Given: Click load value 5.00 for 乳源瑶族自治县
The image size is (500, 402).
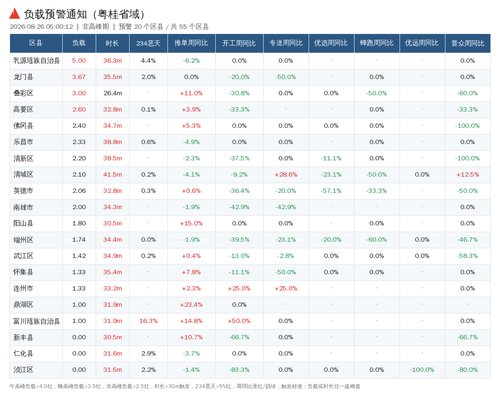Looking at the screenshot, I should 79,61.
